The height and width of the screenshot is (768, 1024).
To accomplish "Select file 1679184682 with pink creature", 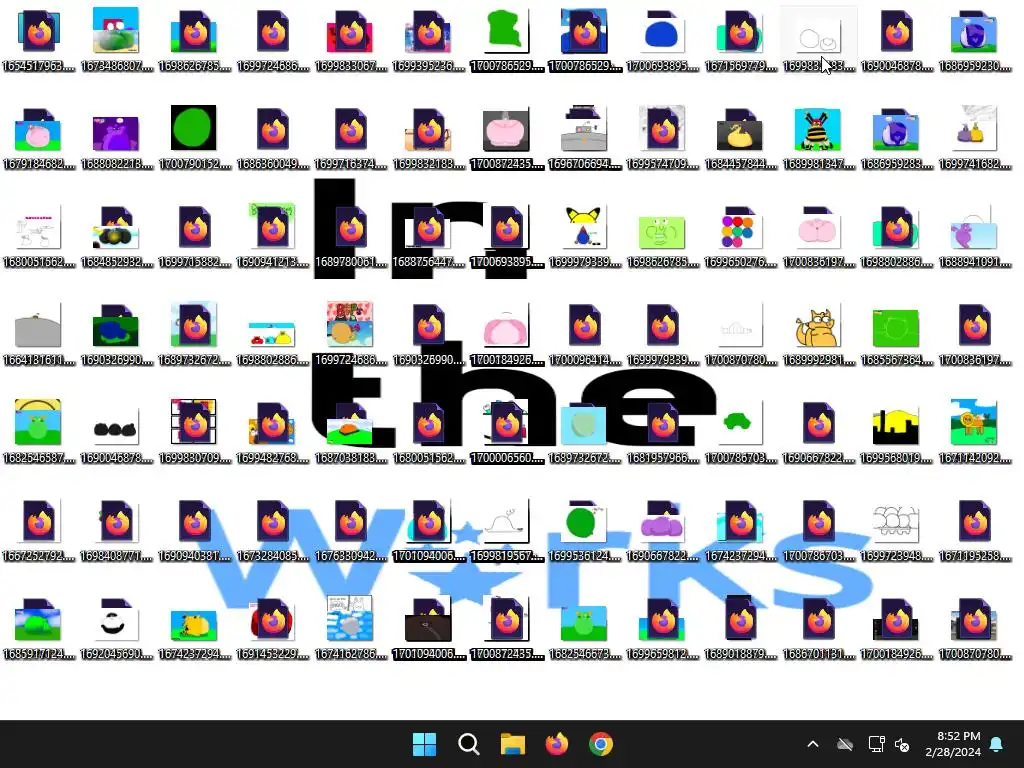I will (x=39, y=138).
